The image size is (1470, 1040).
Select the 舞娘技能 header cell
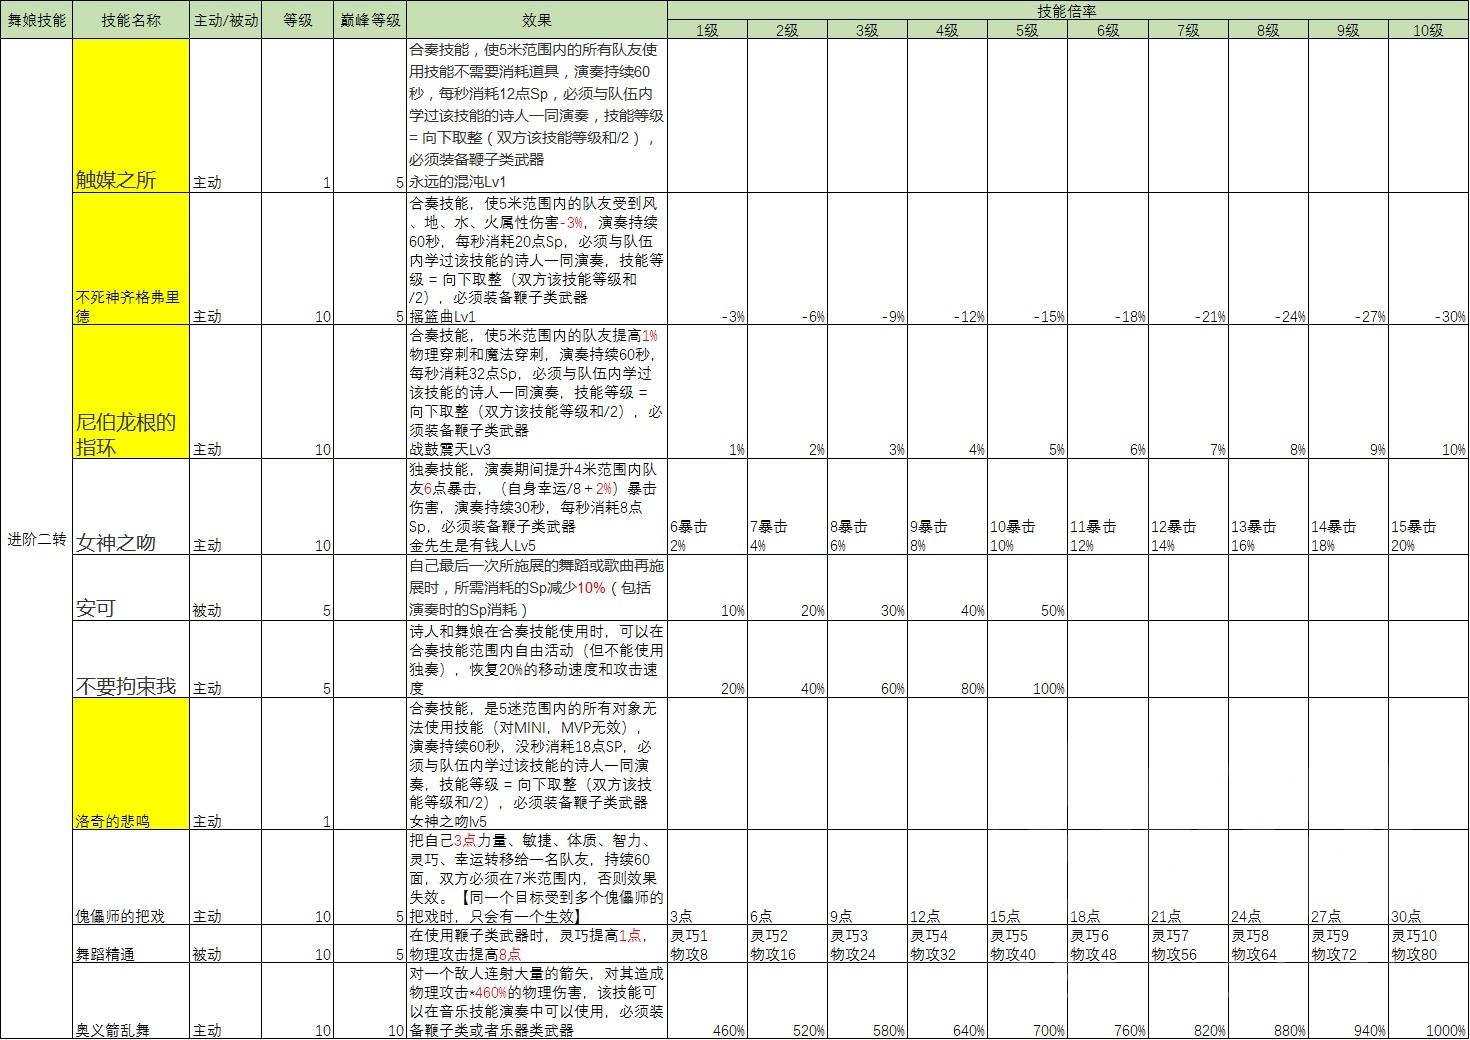click(36, 20)
